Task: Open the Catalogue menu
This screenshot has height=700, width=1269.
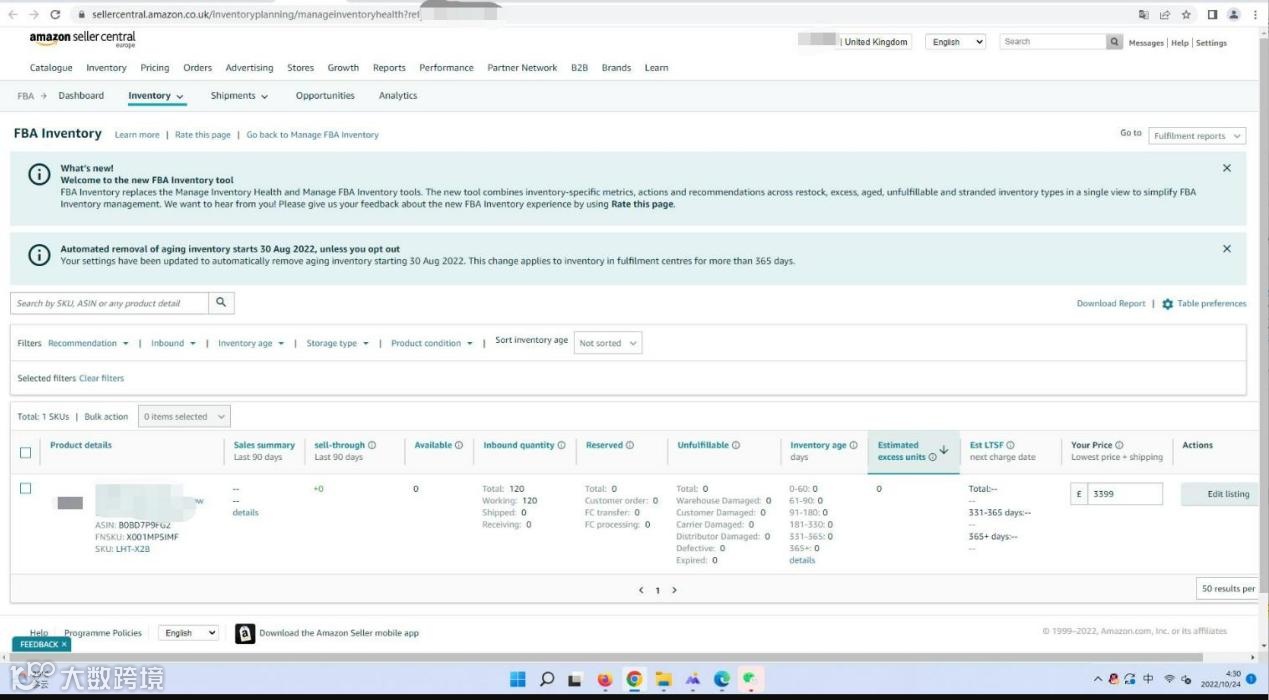Action: point(51,68)
